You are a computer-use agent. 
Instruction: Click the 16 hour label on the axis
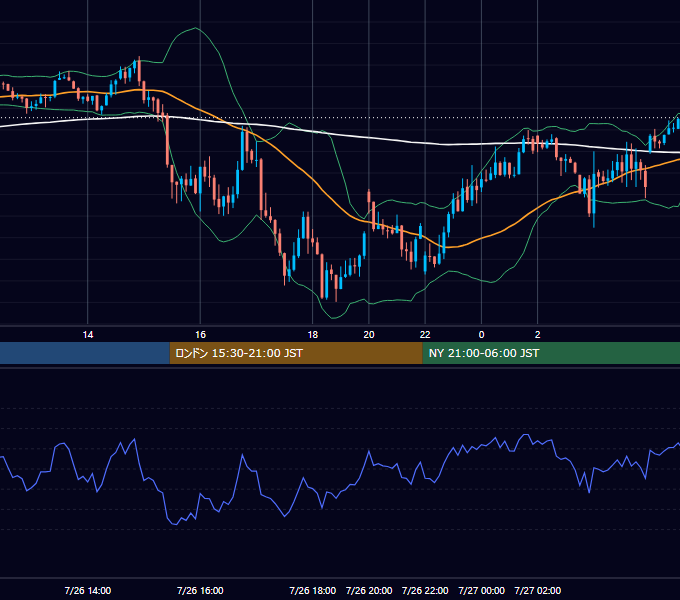coord(200,335)
